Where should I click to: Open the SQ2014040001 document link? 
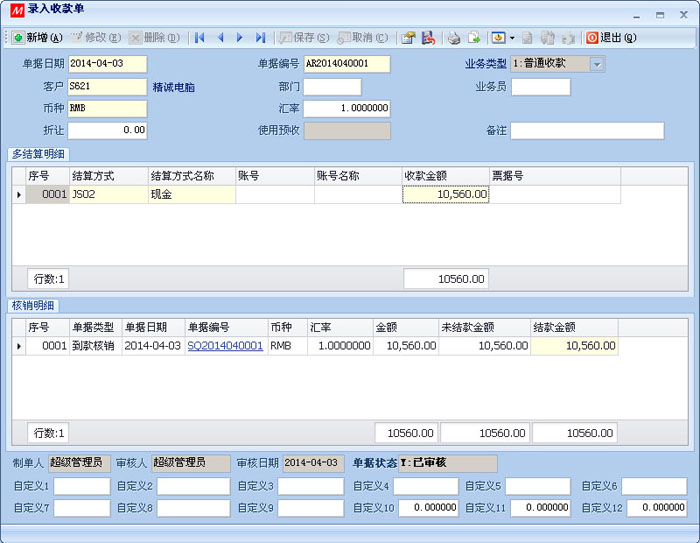click(x=225, y=346)
